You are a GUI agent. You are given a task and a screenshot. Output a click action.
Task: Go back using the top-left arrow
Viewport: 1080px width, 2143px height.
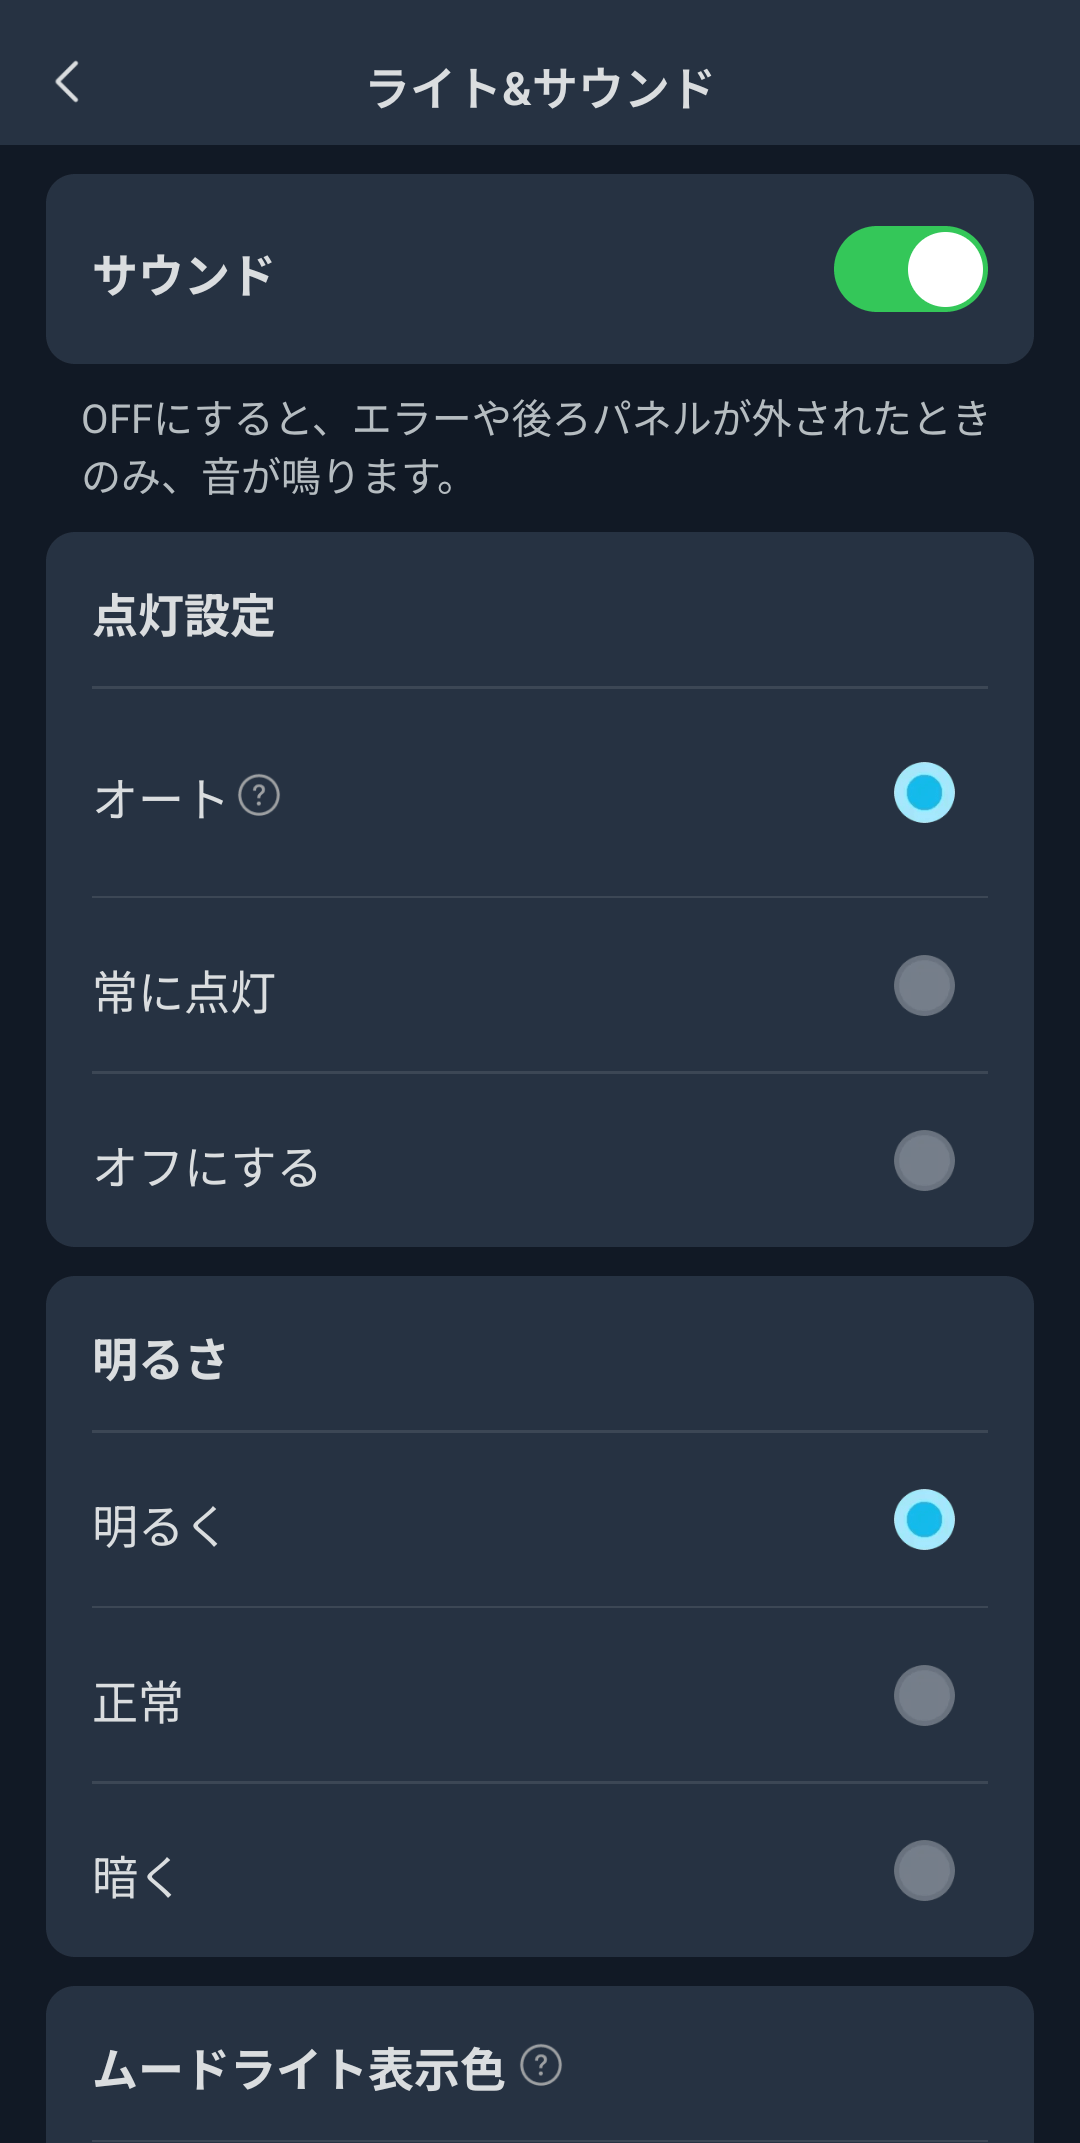tap(67, 82)
